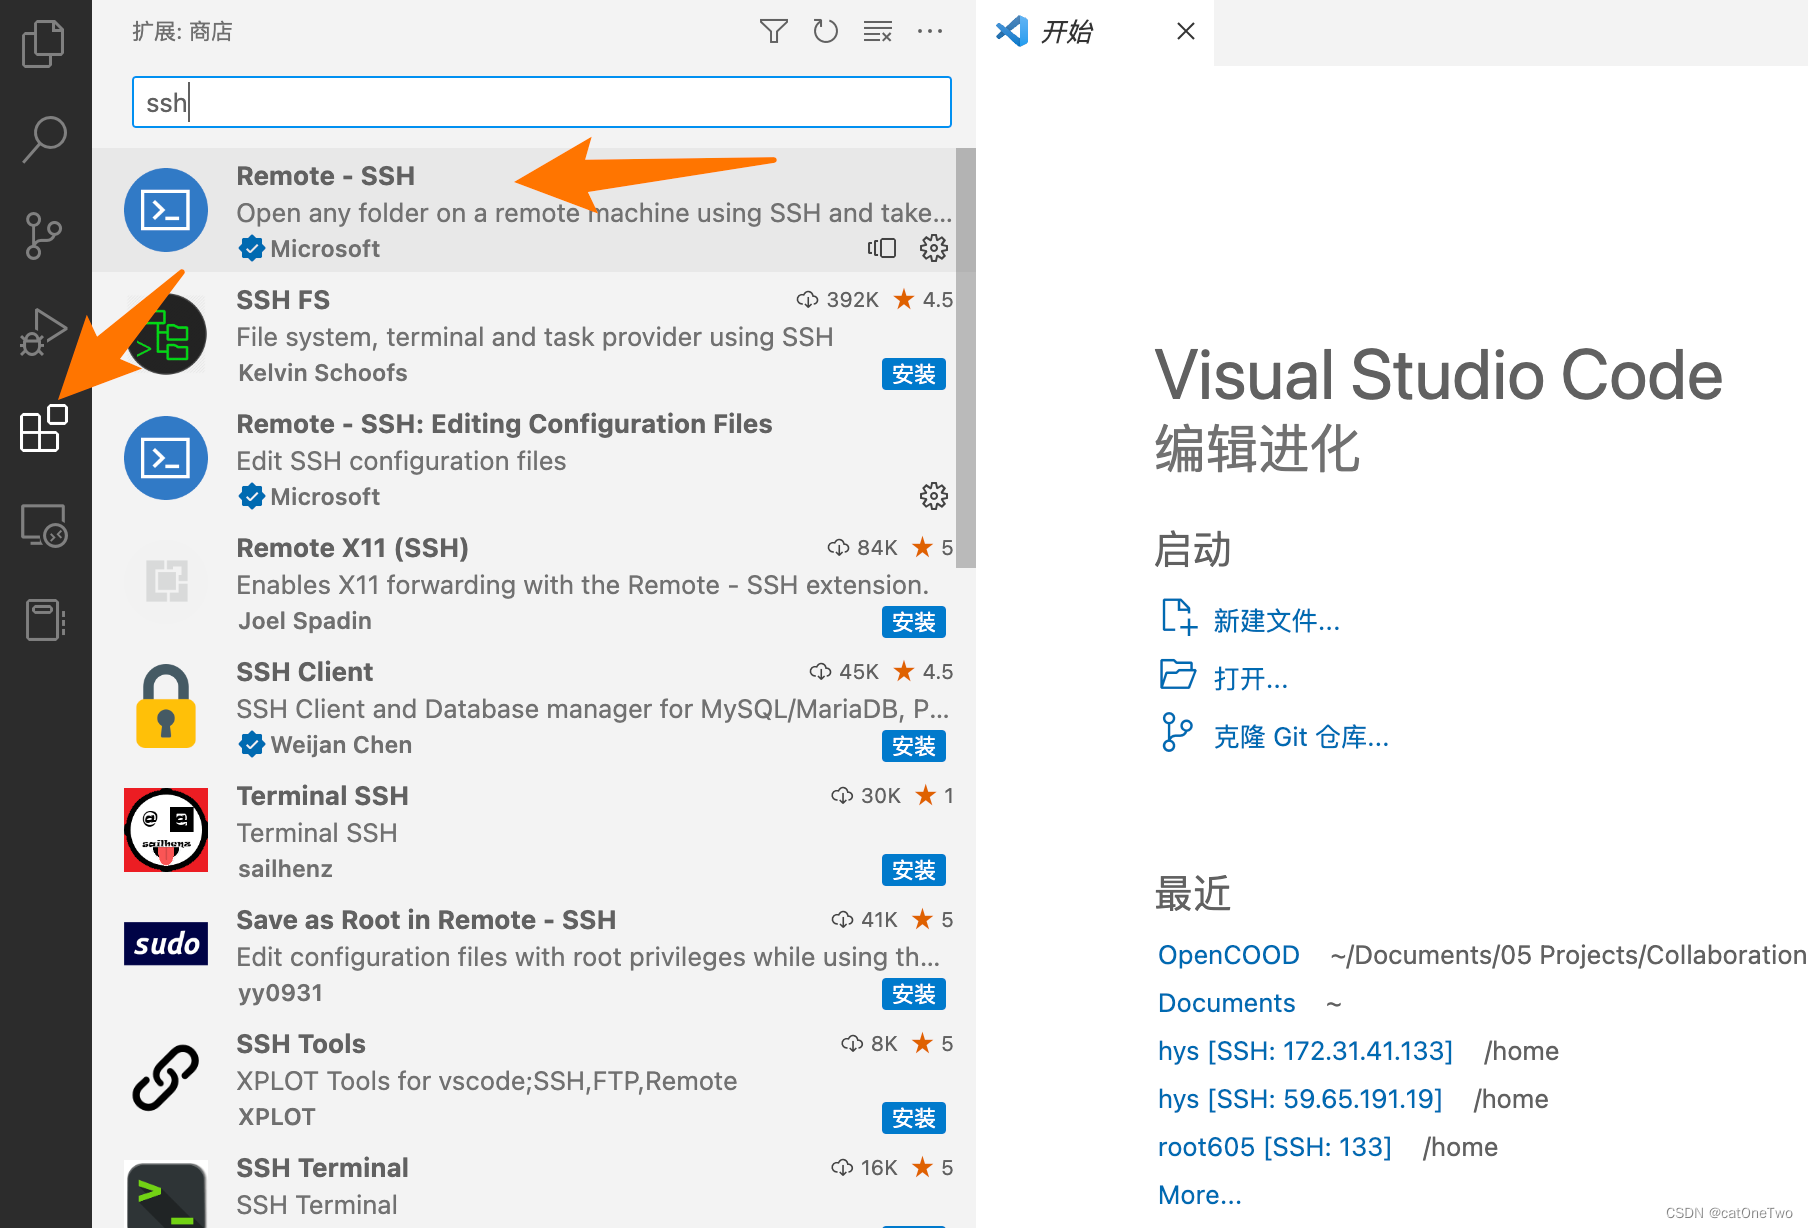Select the Terminal SSH extension icon

(x=166, y=830)
